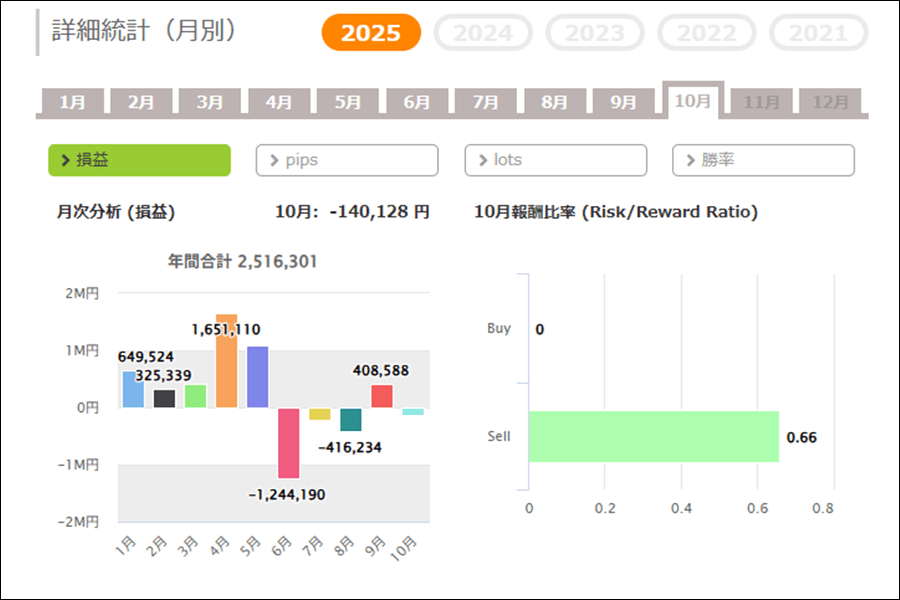Image resolution: width=900 pixels, height=600 pixels.
Task: Switch to the 2023 year button
Action: pos(595,33)
